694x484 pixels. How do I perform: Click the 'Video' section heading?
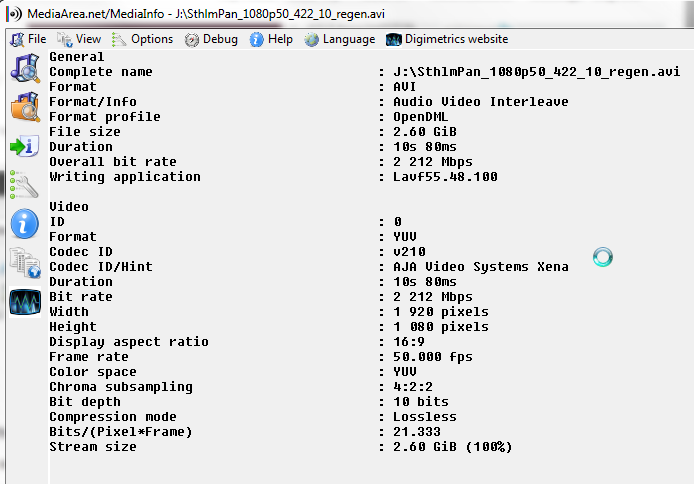point(69,207)
